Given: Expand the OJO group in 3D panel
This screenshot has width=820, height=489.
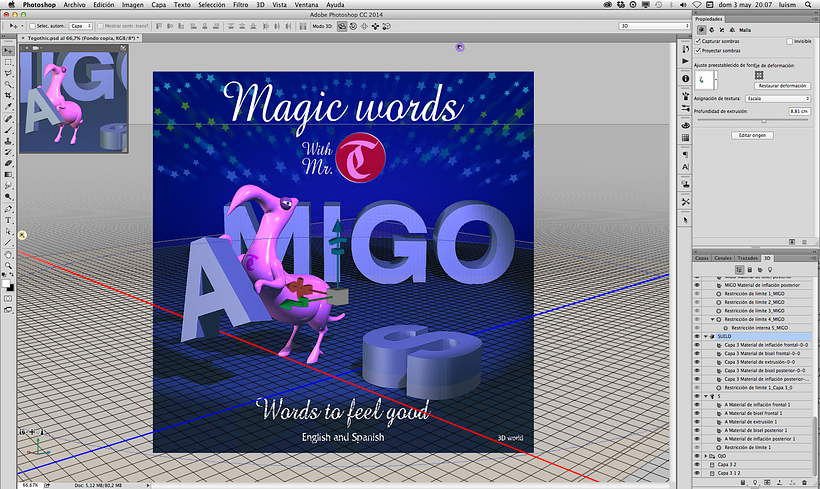Looking at the screenshot, I should point(707,455).
